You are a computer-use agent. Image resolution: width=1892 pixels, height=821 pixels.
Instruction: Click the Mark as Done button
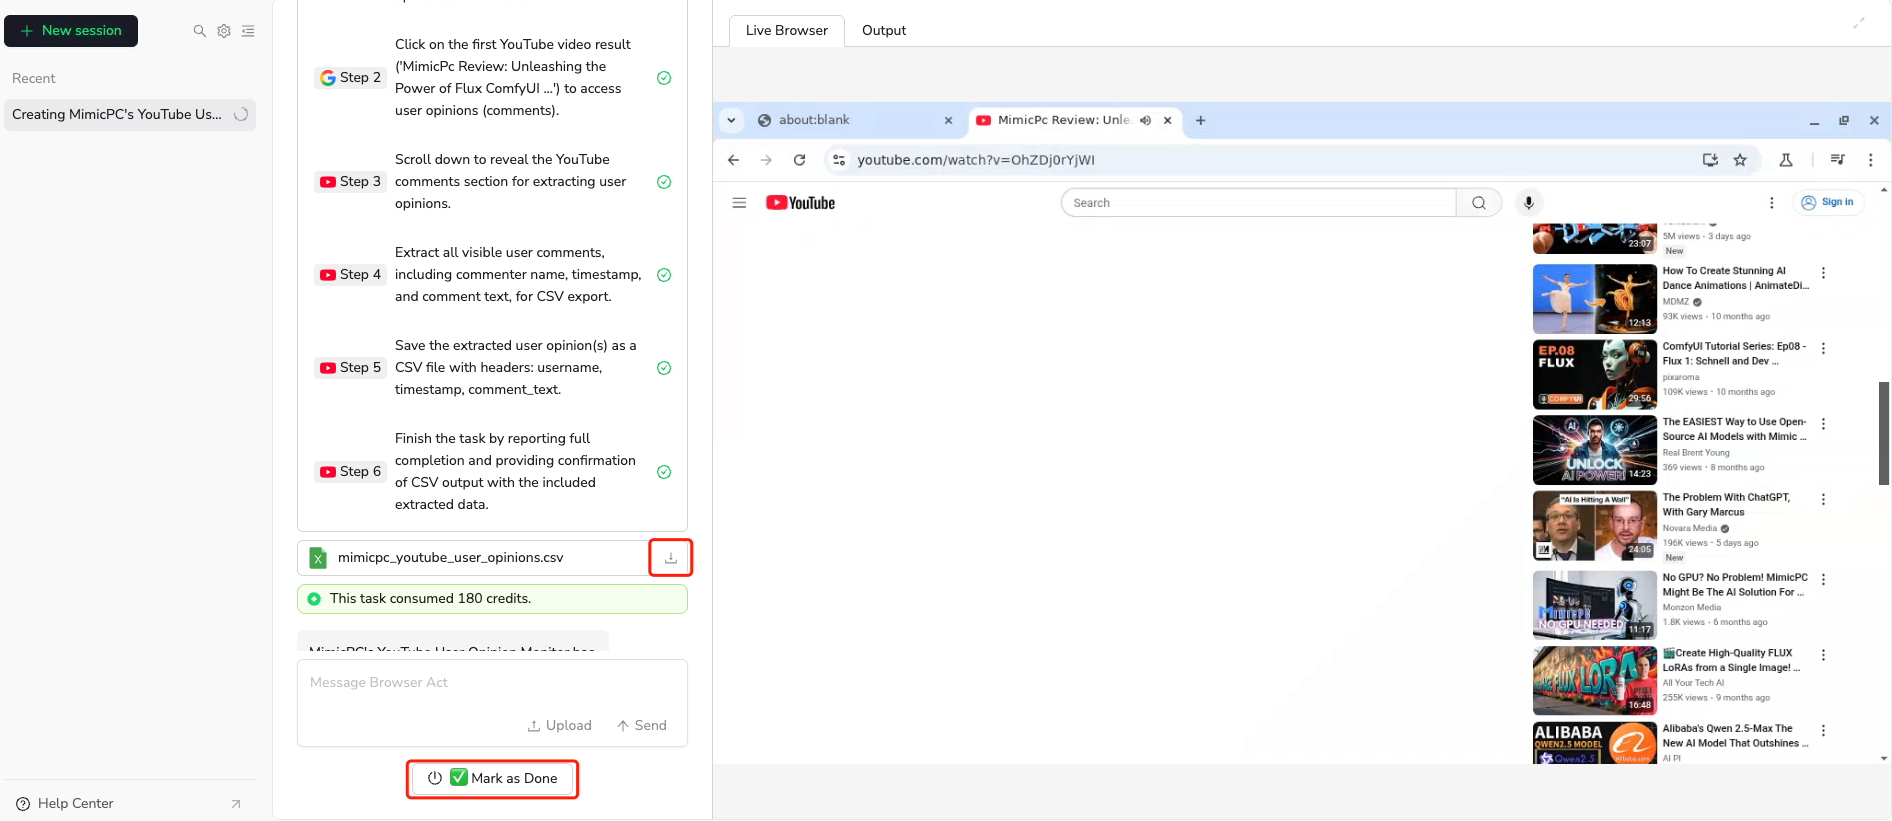(492, 779)
